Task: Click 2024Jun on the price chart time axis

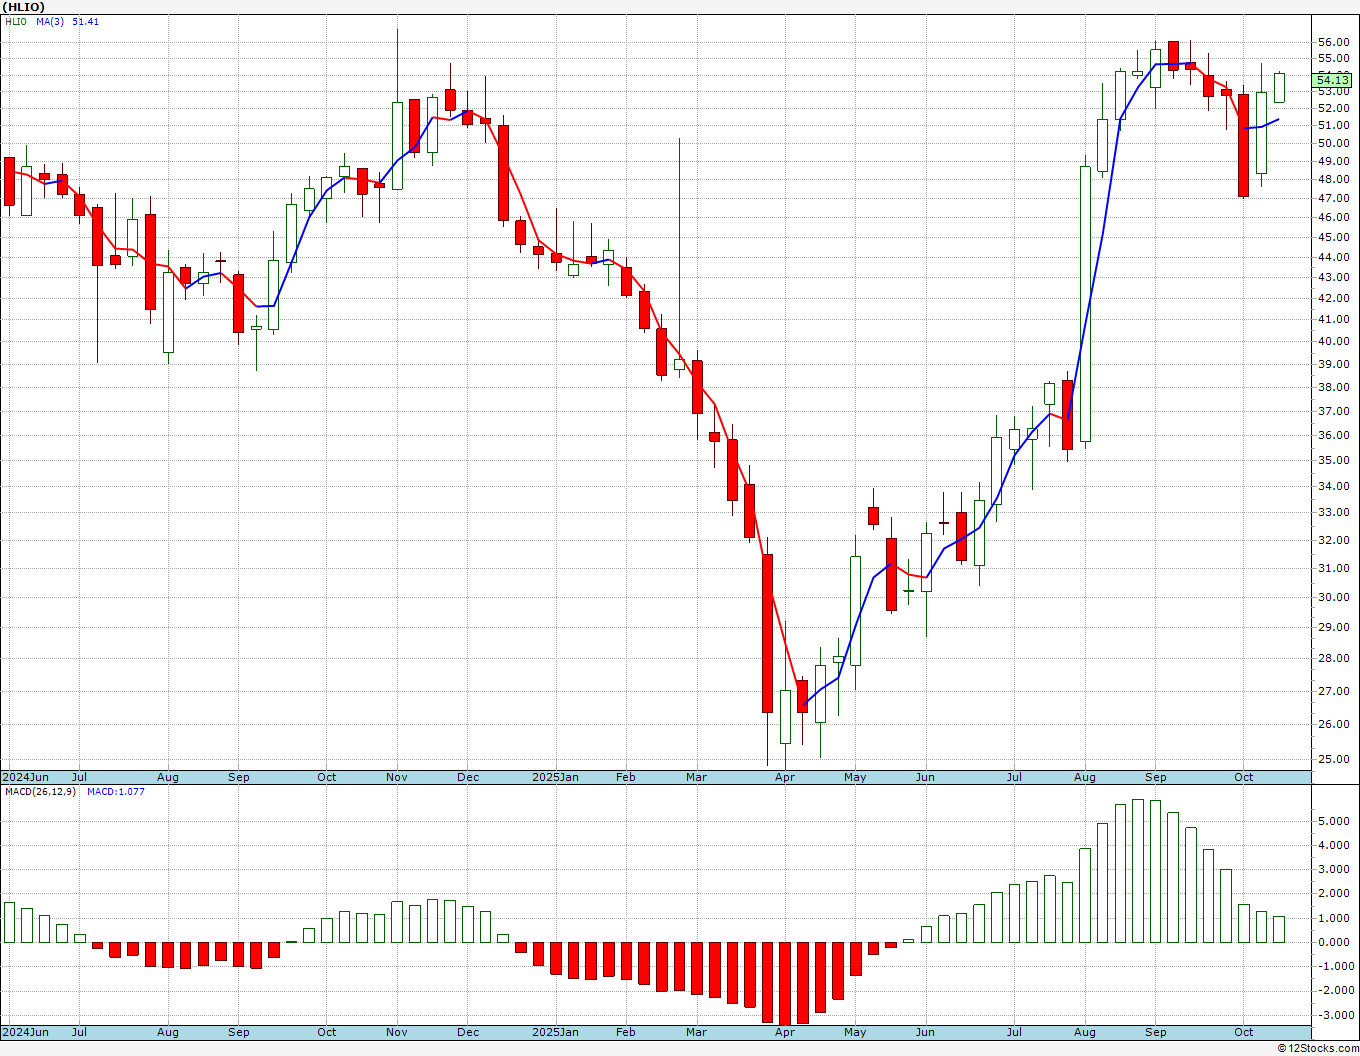Action: click(x=25, y=777)
